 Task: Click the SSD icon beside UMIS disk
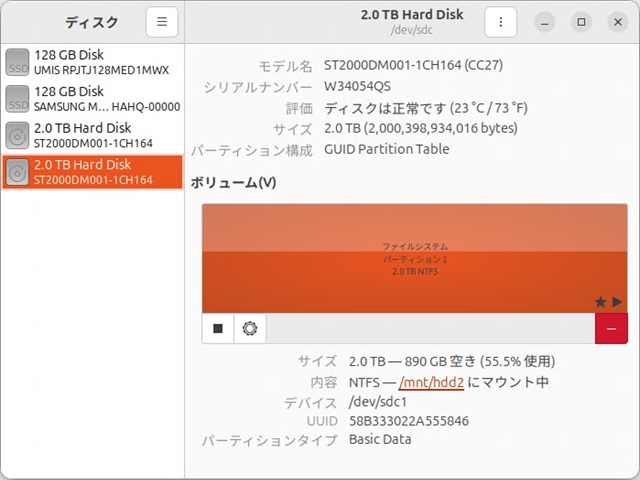[x=17, y=62]
